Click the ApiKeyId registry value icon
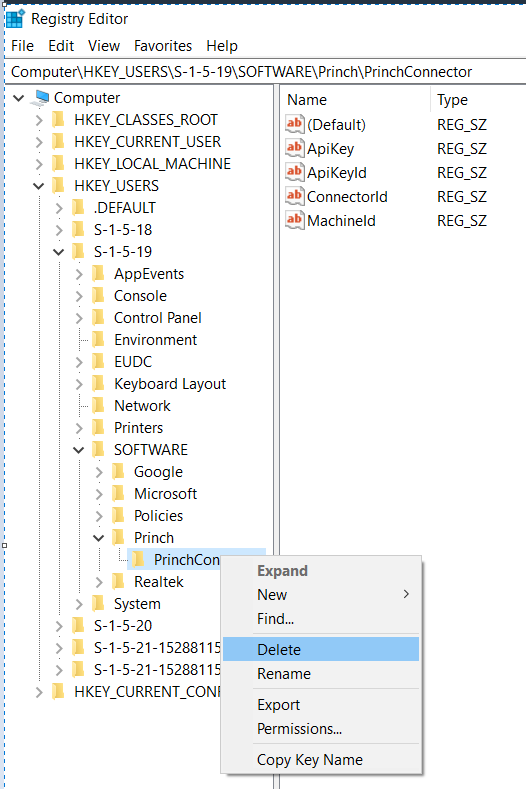 [x=294, y=173]
